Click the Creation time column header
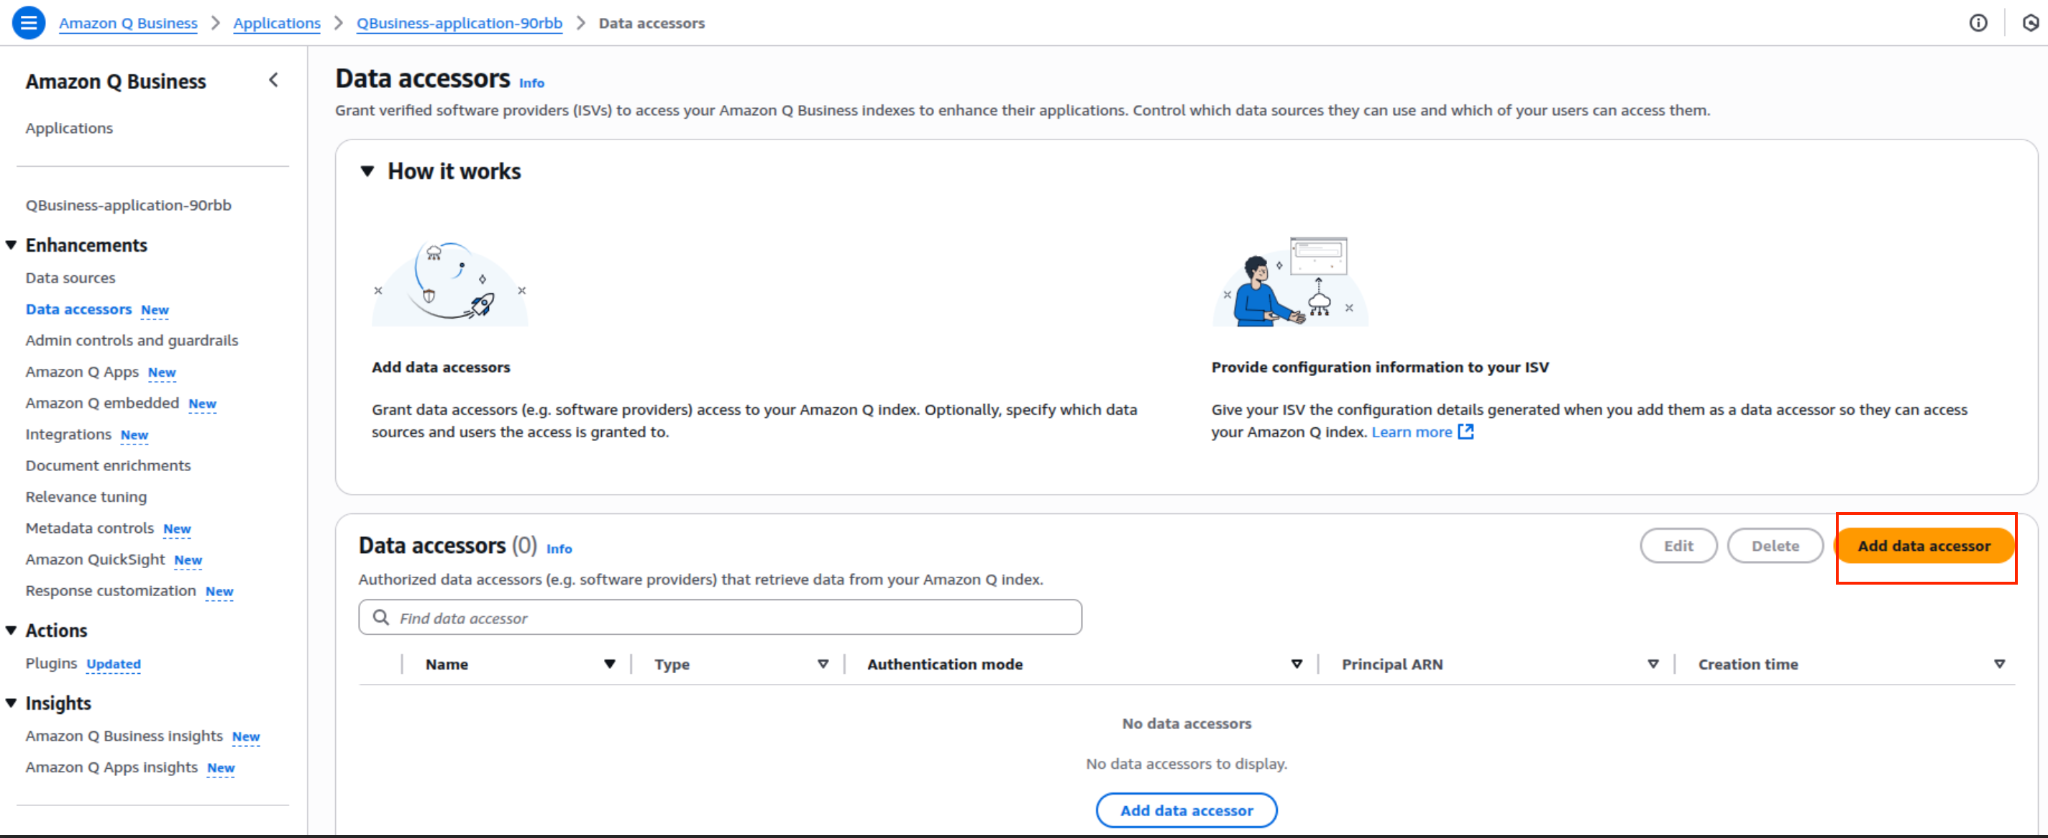2048x838 pixels. (1748, 664)
